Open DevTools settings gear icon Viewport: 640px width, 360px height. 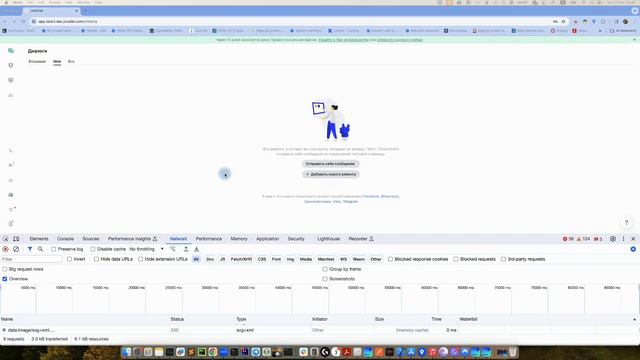(x=613, y=239)
